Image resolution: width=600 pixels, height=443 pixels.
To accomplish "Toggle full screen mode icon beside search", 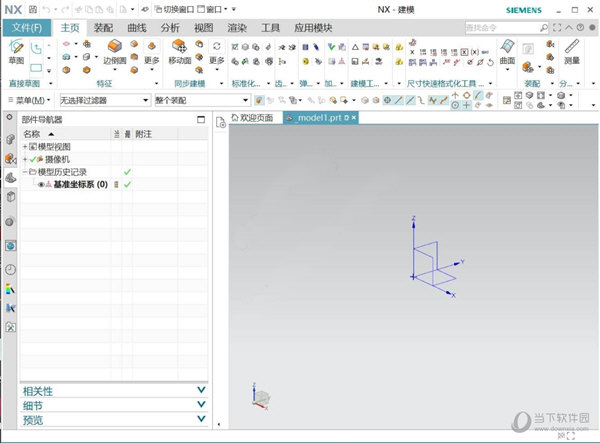I will (x=557, y=28).
